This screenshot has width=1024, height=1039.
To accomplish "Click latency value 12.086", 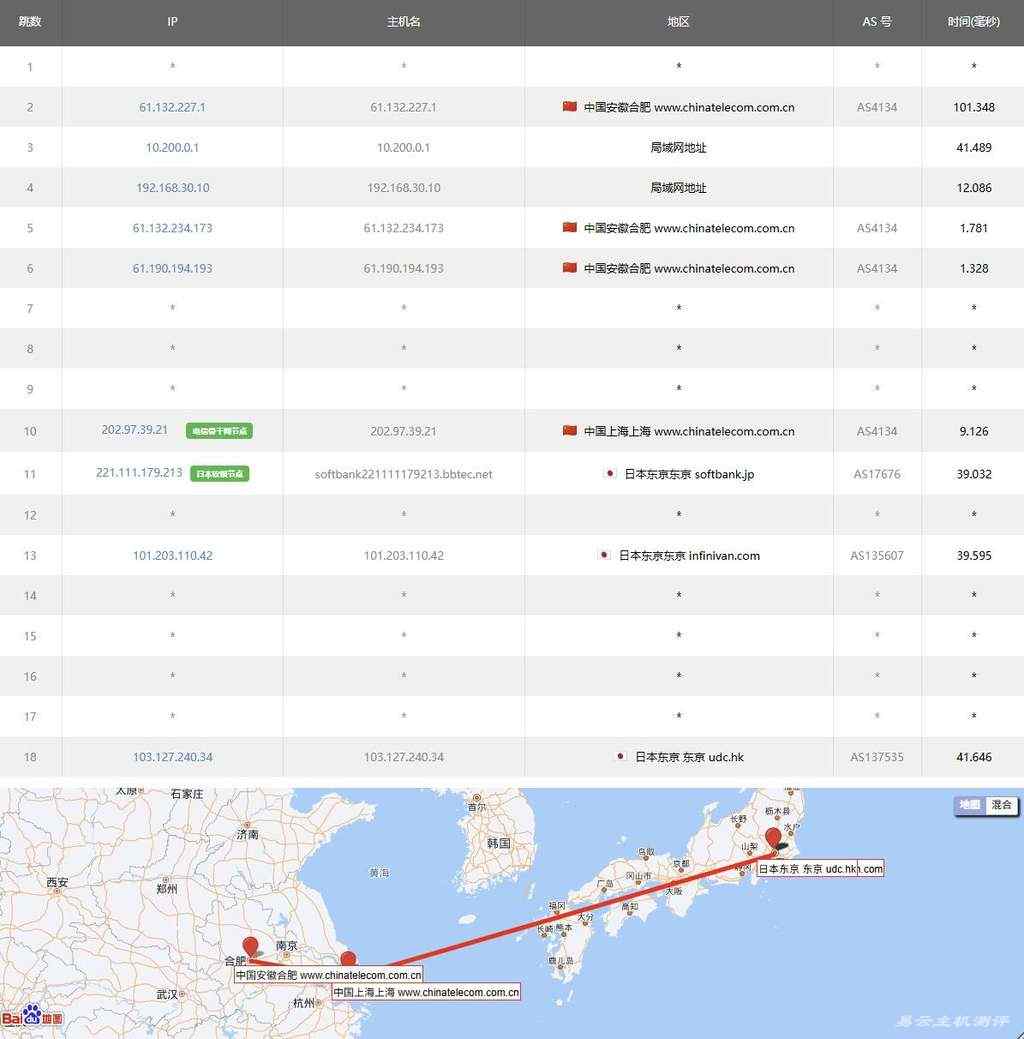I will pos(974,188).
